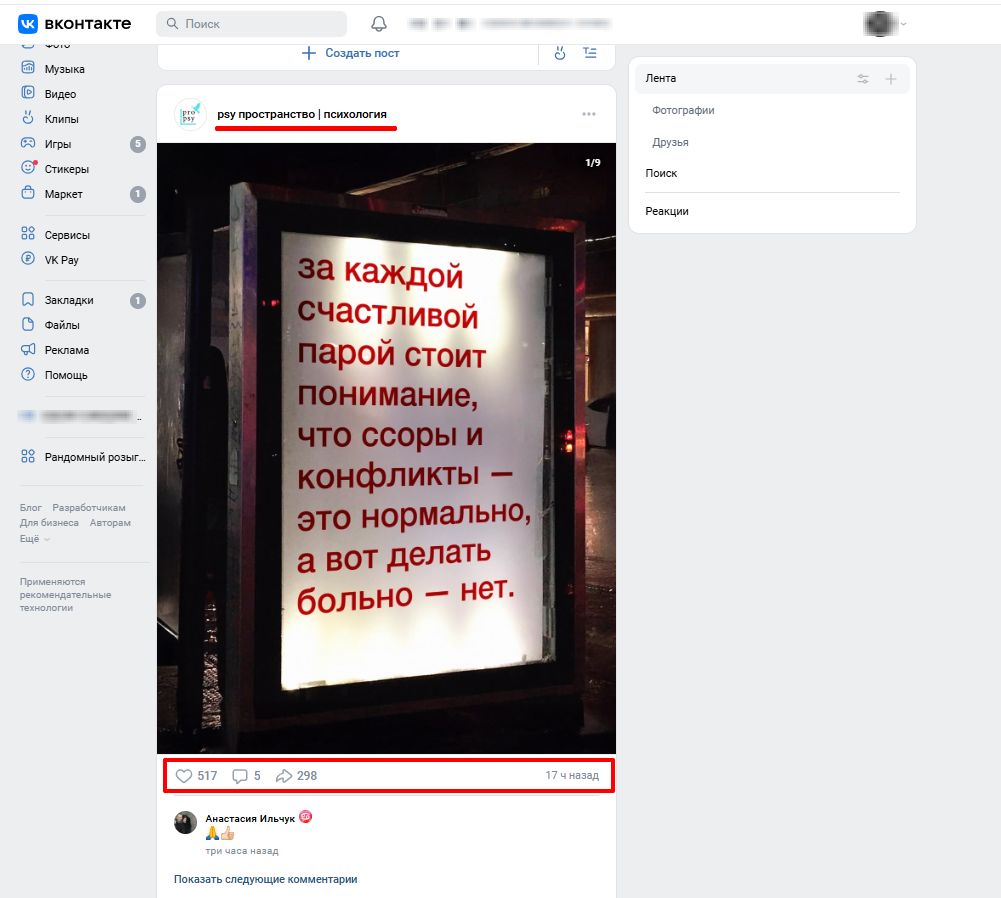Click the Маркет bag icon
This screenshot has width=1001, height=898.
[28, 193]
